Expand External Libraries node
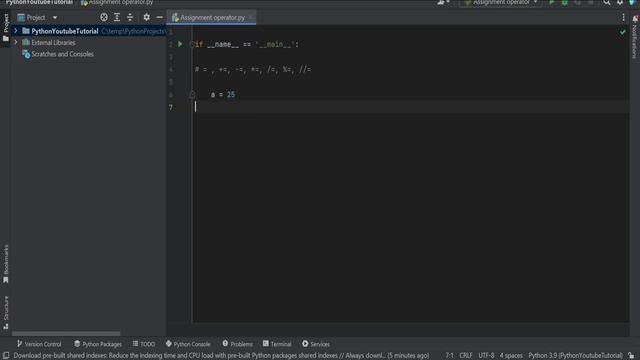Viewport: 640px width, 360px height. pyautogui.click(x=16, y=42)
